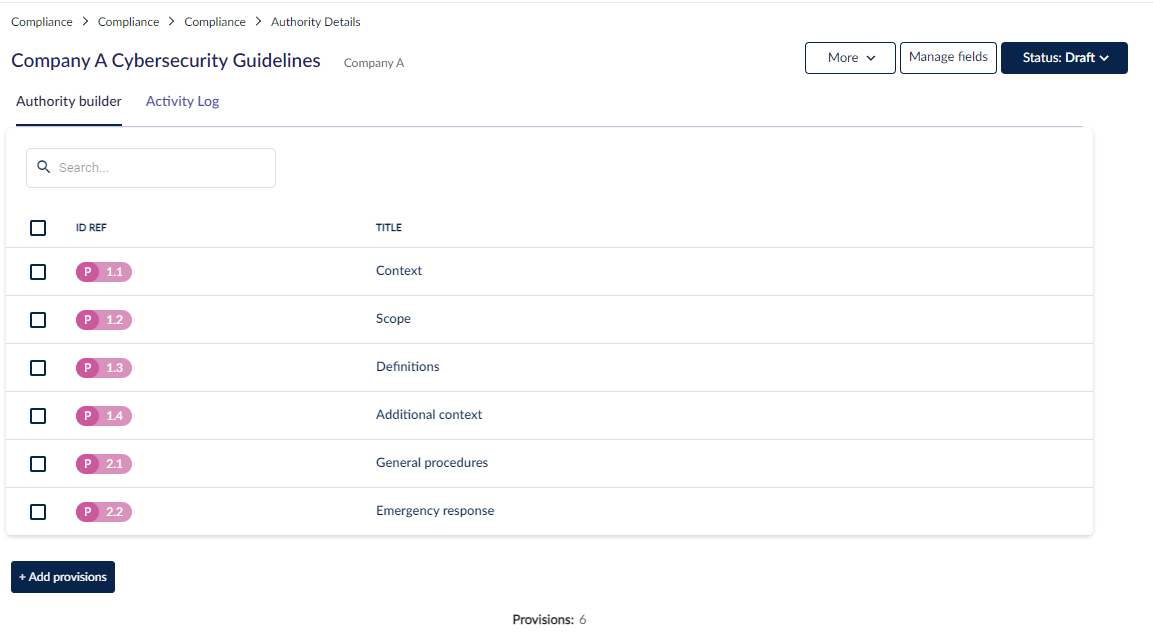Toggle the select-all checkbox in header
The width and height of the screenshot is (1153, 644).
tap(38, 228)
